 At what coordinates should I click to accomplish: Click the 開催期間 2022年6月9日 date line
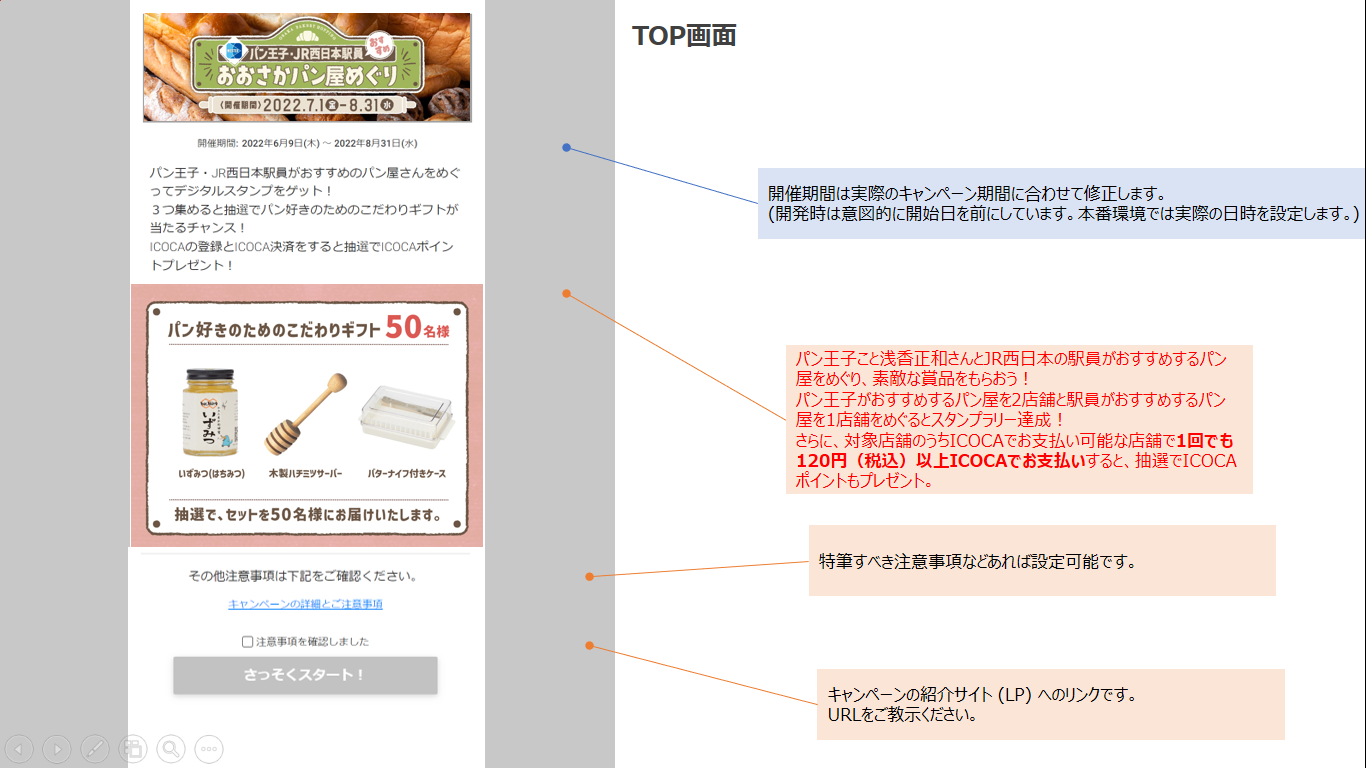click(307, 144)
